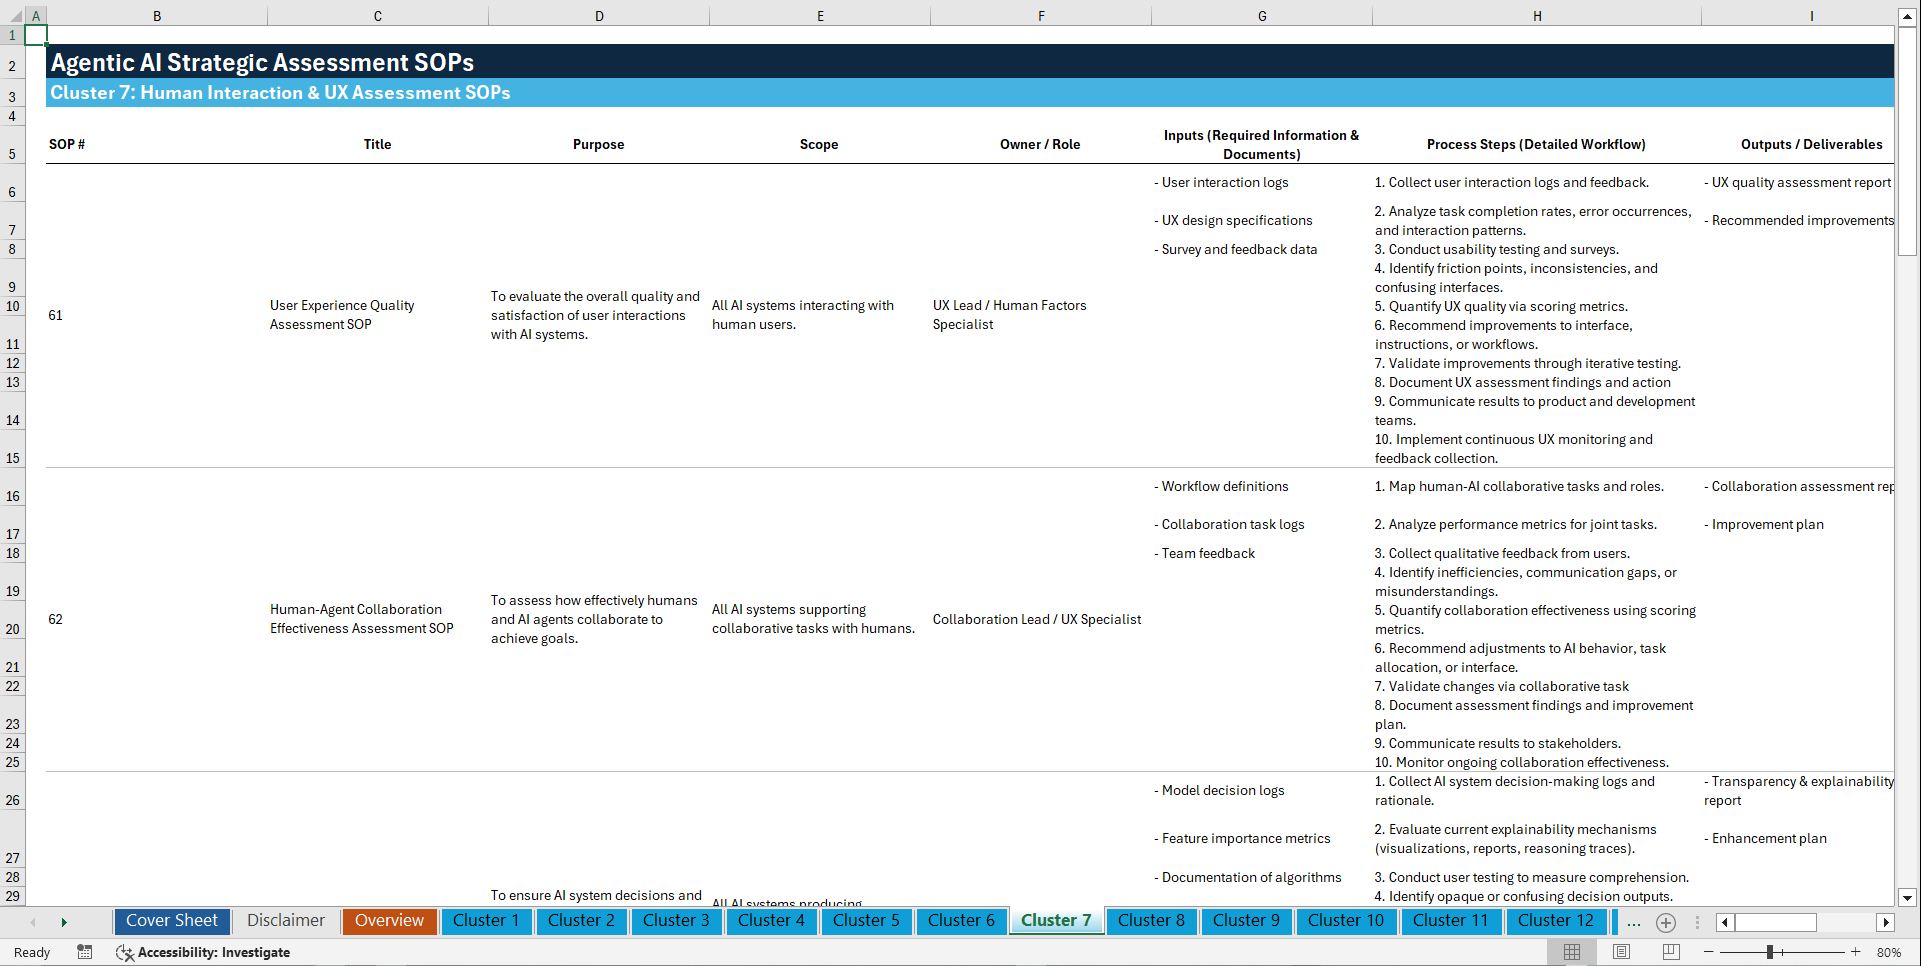Screen dimensions: 1921x966
Task: Open the Disclaimer sheet
Action: [x=285, y=921]
